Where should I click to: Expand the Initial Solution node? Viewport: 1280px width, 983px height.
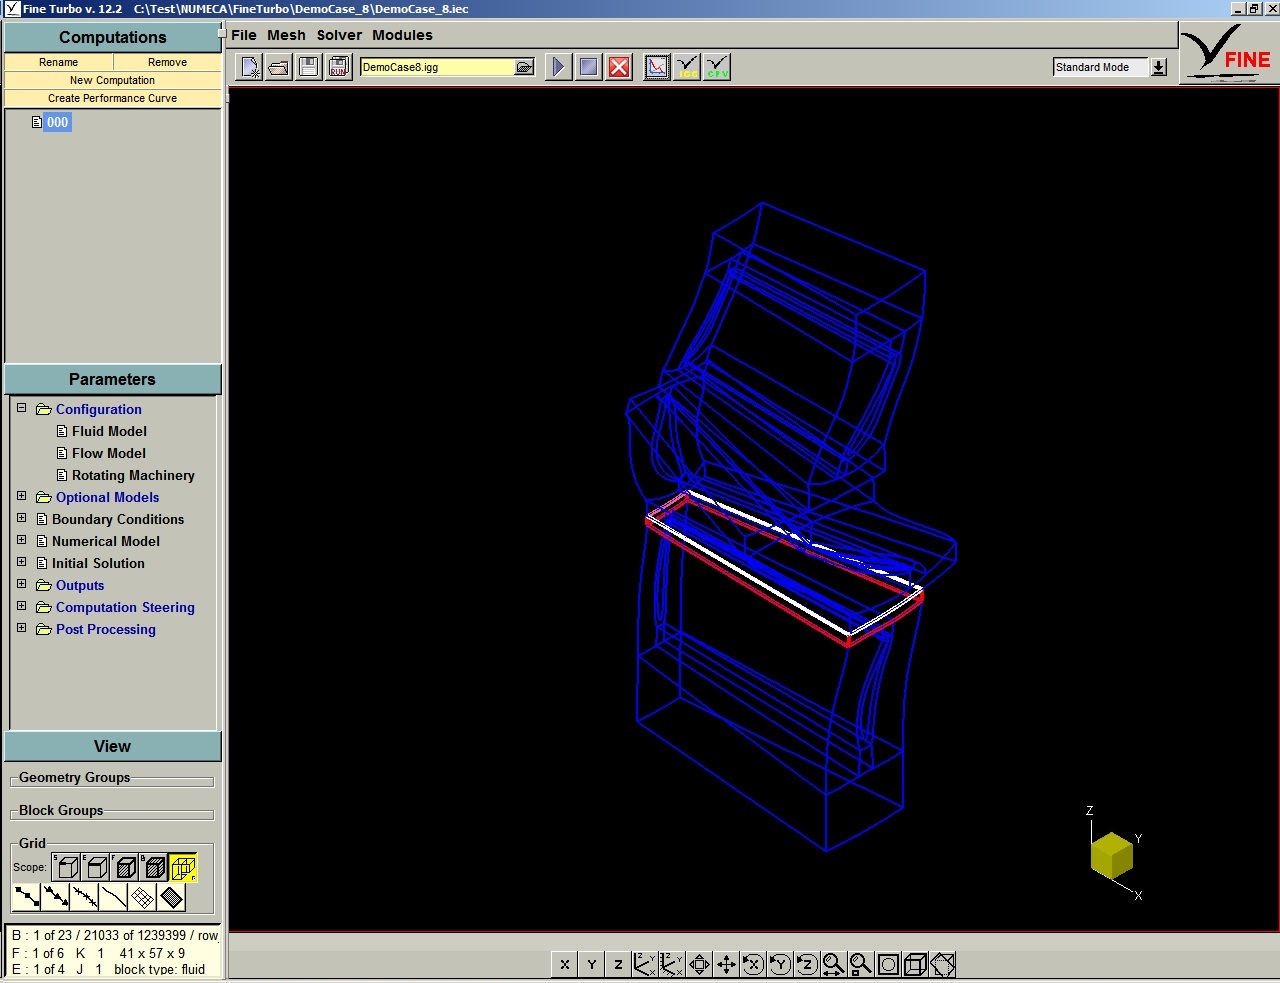(21, 562)
